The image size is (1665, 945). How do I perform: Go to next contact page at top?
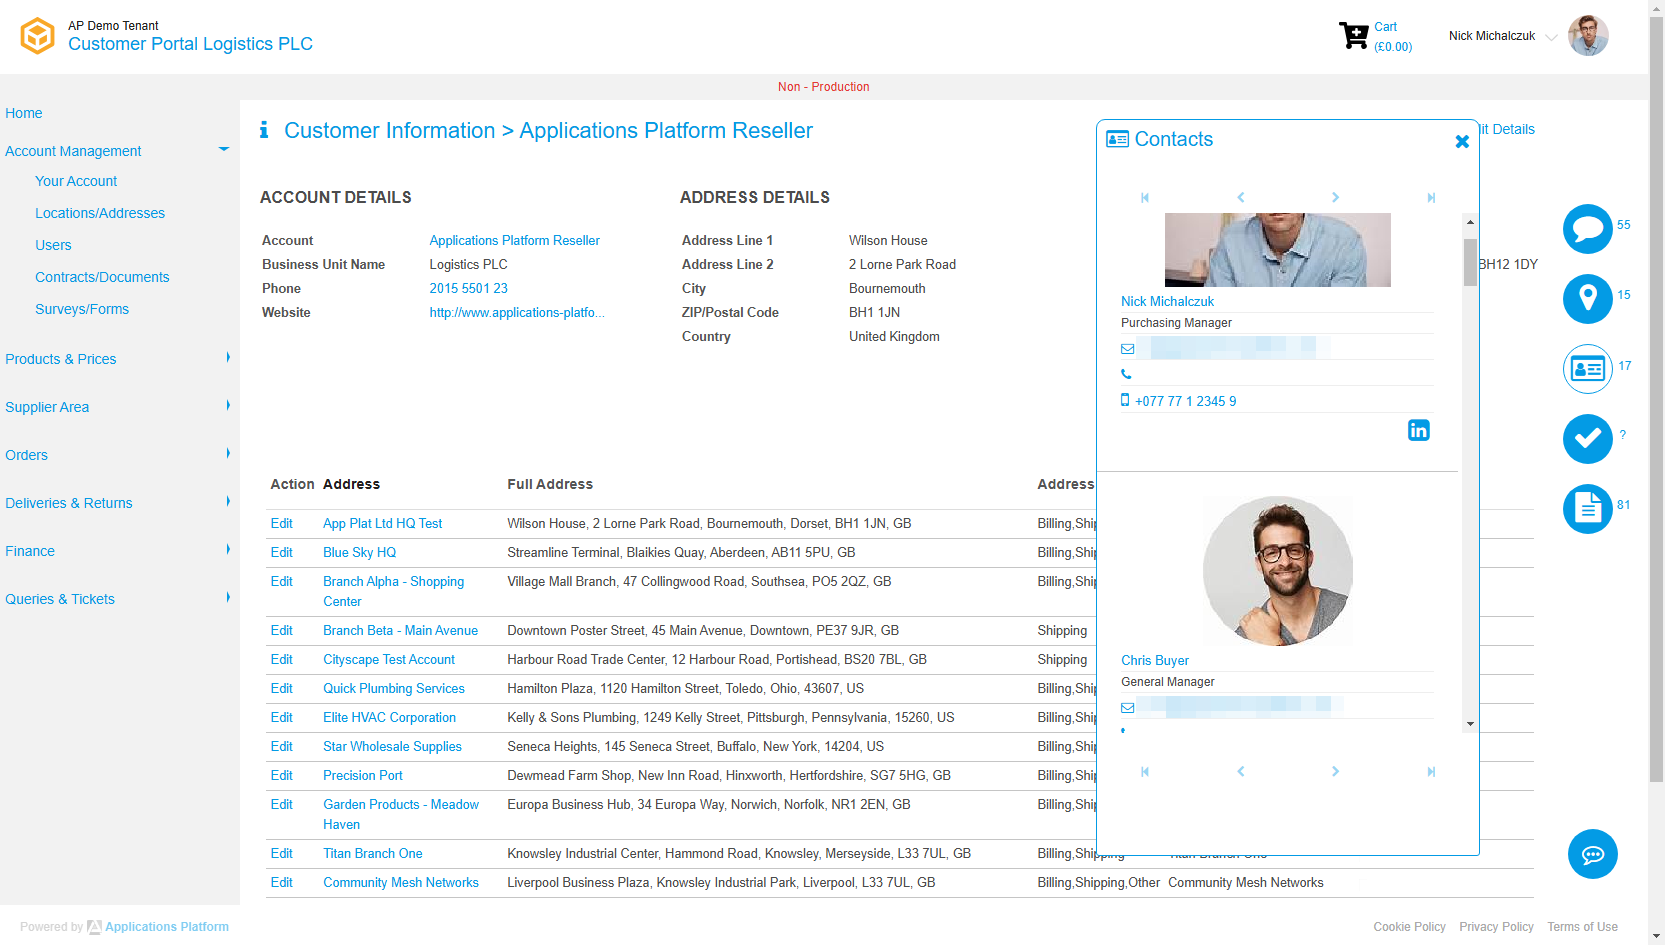point(1335,198)
